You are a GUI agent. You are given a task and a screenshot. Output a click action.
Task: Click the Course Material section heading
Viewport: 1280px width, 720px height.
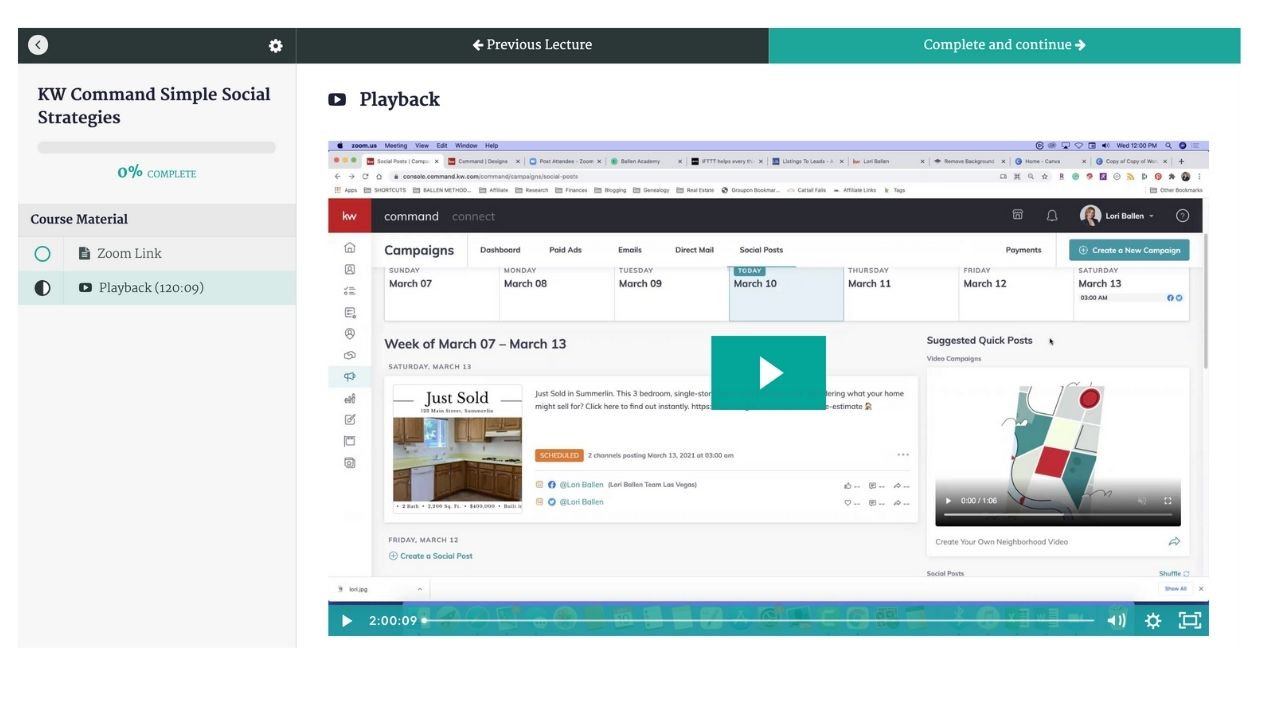click(x=79, y=219)
